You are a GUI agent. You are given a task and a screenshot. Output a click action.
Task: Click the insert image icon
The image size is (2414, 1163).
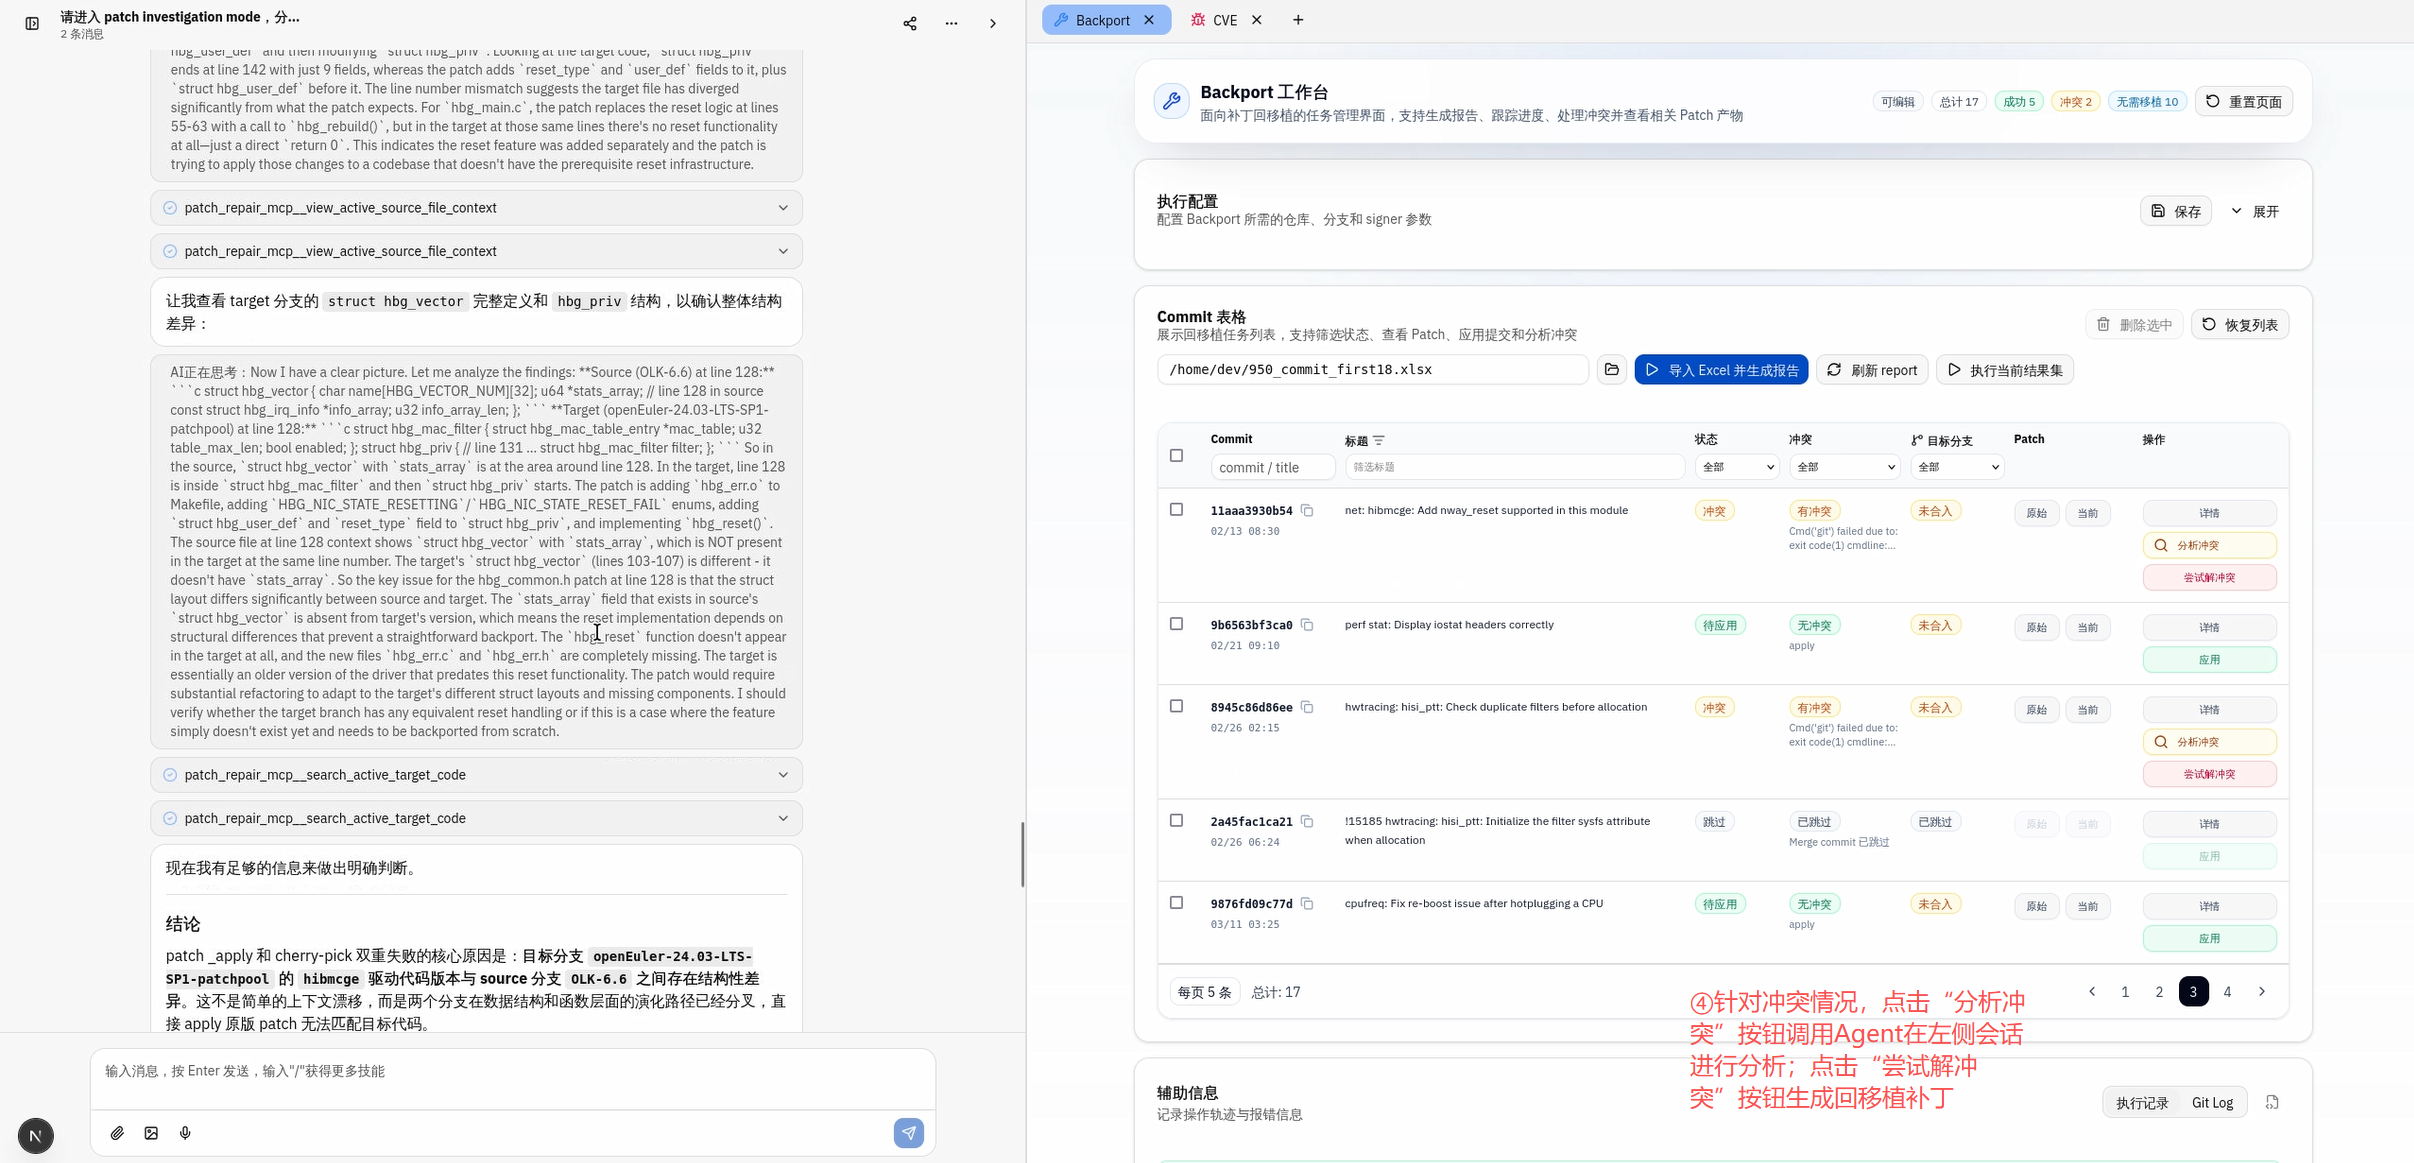point(151,1133)
